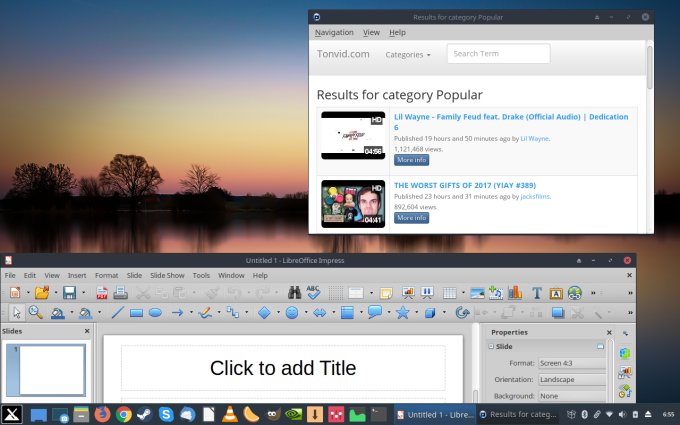The width and height of the screenshot is (680, 425).
Task: Select the Rectangle drawing tool
Action: coord(136,313)
